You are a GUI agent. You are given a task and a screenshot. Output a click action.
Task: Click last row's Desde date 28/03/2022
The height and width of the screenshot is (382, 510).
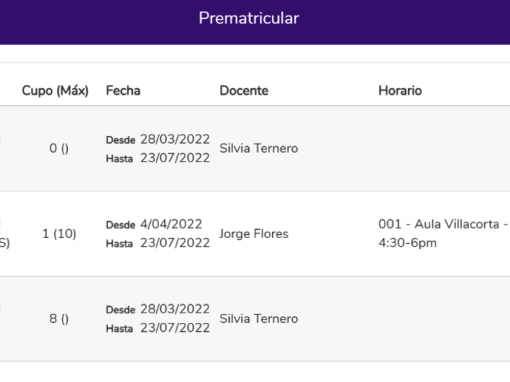[x=175, y=309]
